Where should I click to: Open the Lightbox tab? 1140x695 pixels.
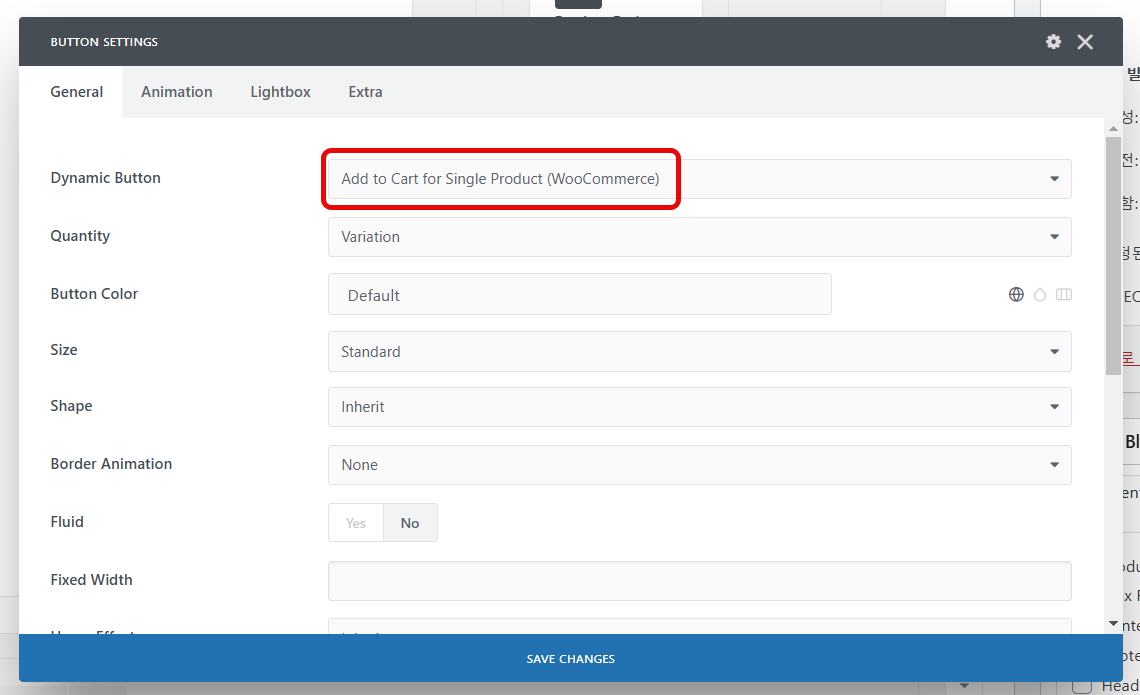coord(280,92)
